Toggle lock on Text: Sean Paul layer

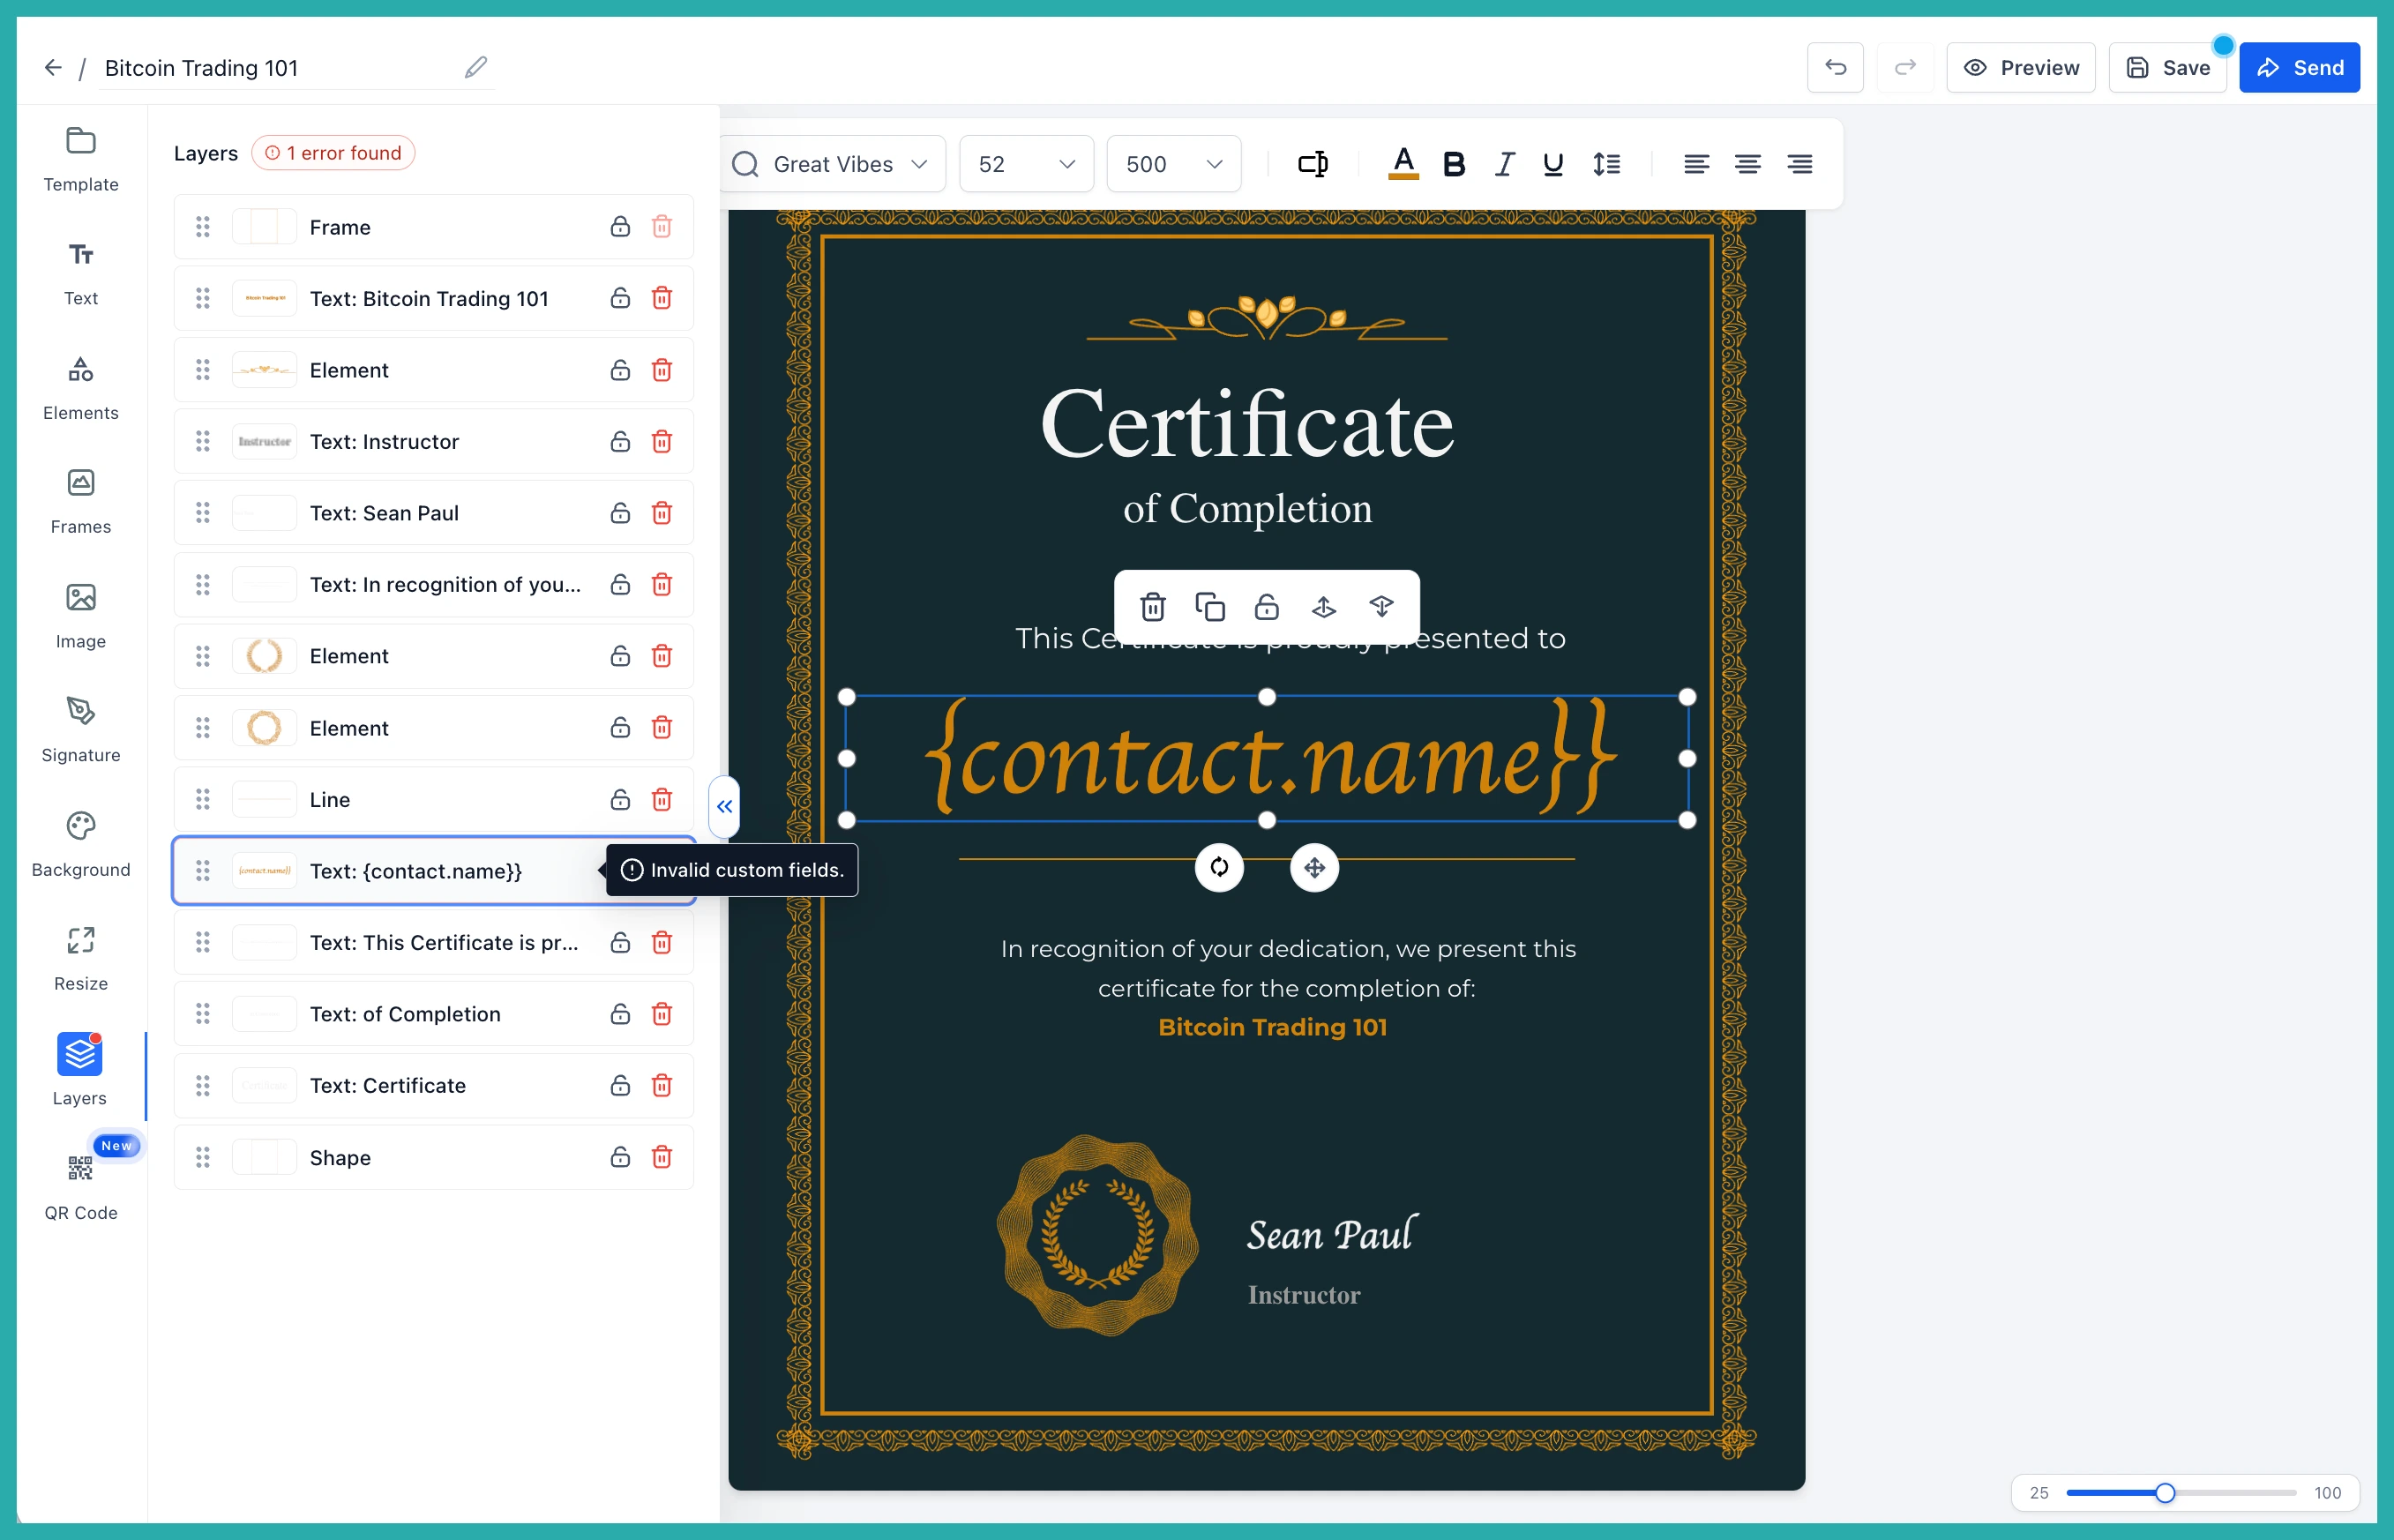[x=620, y=513]
